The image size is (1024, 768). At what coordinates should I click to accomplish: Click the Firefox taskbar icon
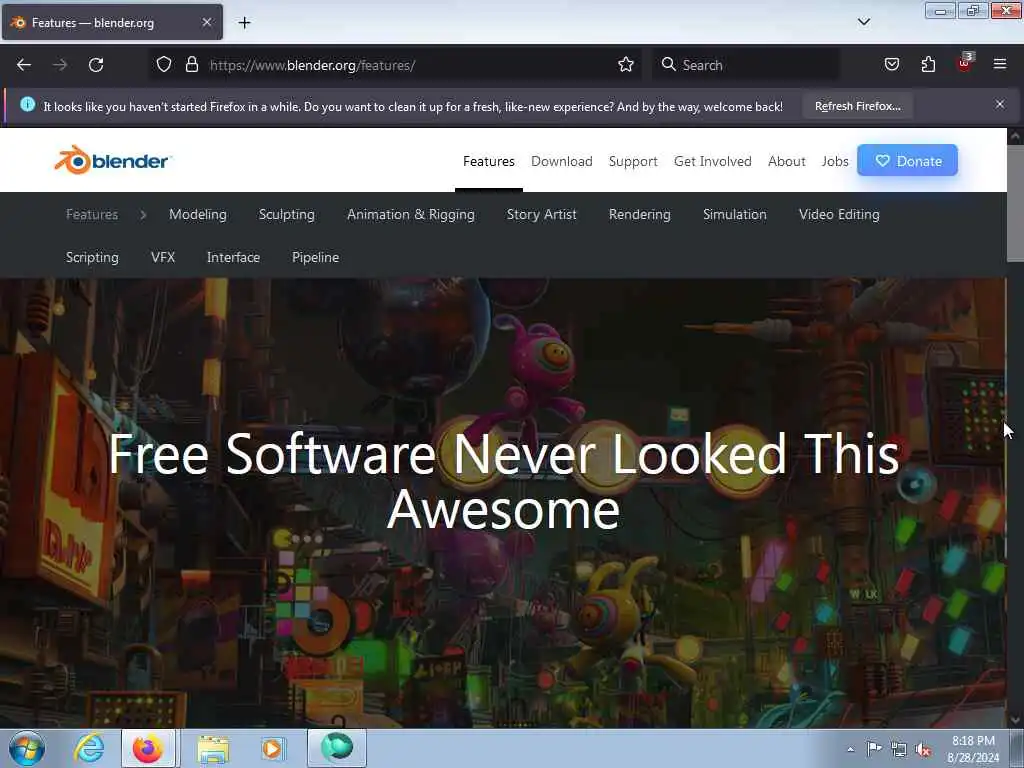148,748
